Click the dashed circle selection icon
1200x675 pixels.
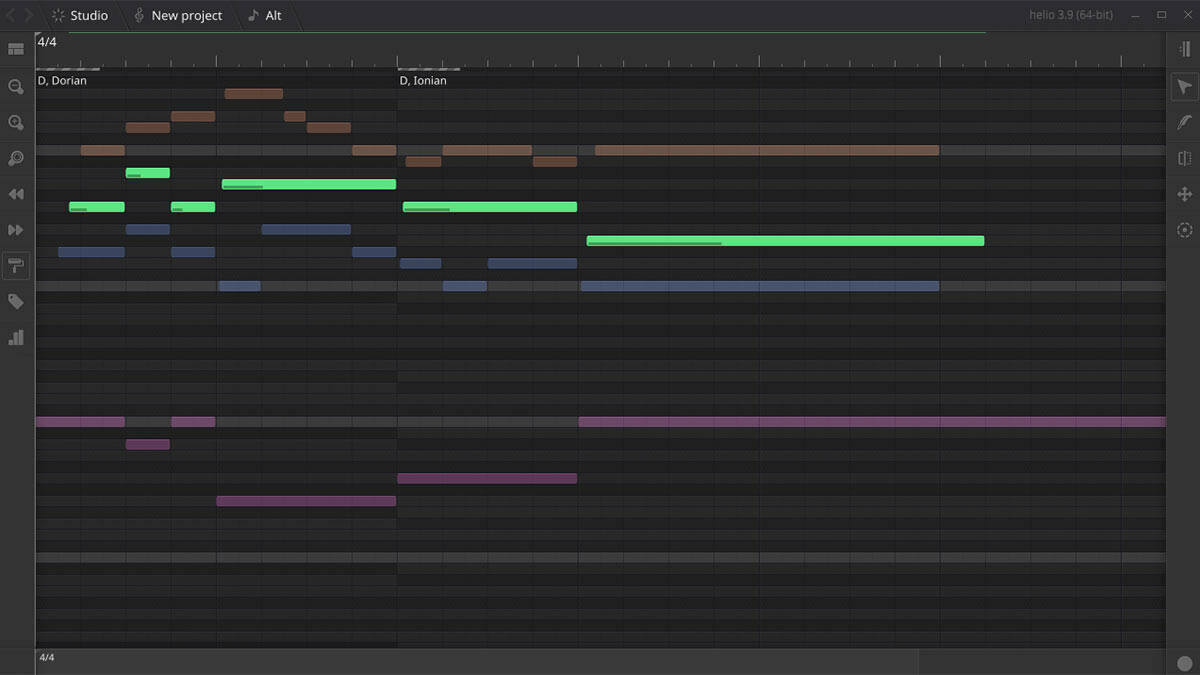(x=1185, y=230)
